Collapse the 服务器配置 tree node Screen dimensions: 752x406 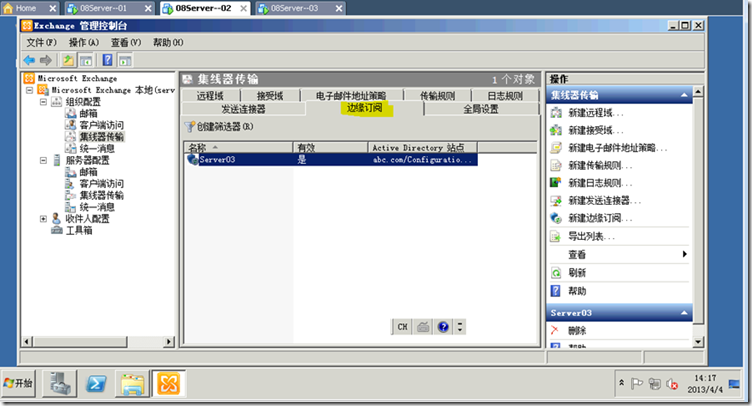(43, 160)
